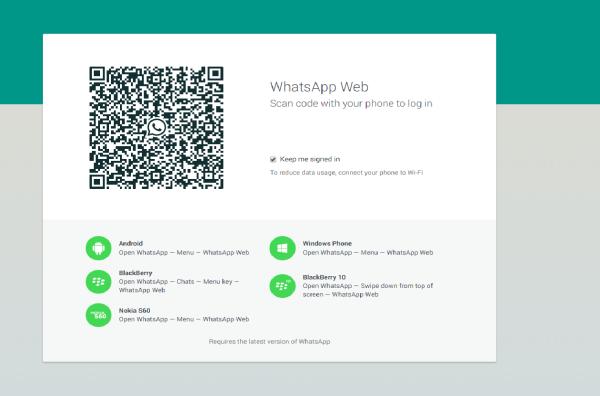This screenshot has height=396, width=600.
Task: Click Windows Phone 'Open WhatsApp — Menu' instructions
Action: (x=368, y=253)
